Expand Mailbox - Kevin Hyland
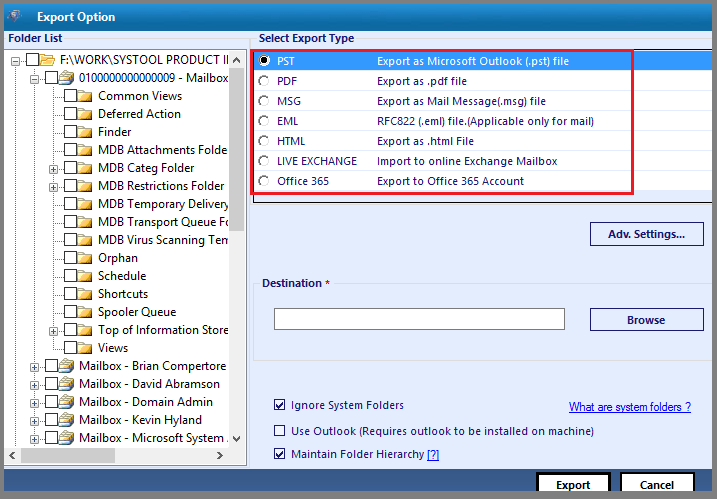The image size is (717, 499). 34,421
